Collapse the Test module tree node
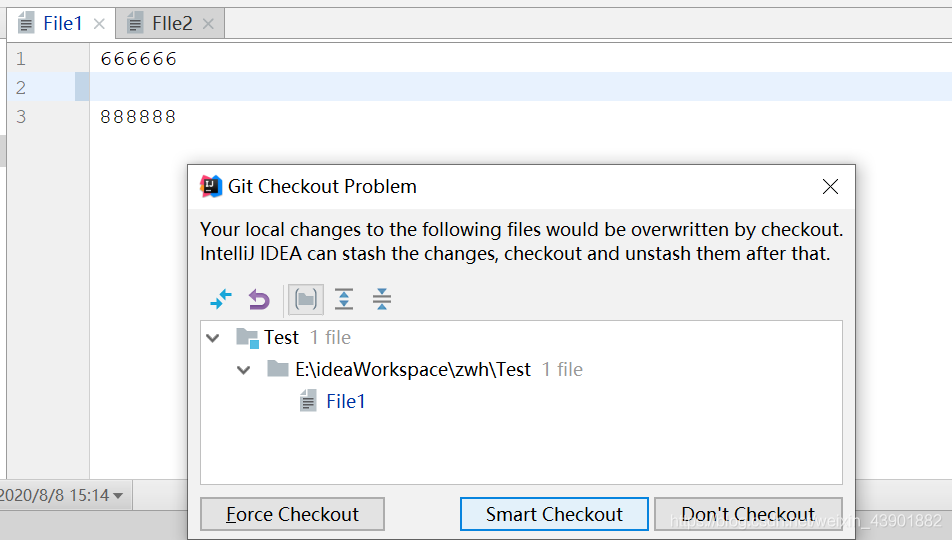 (x=213, y=338)
